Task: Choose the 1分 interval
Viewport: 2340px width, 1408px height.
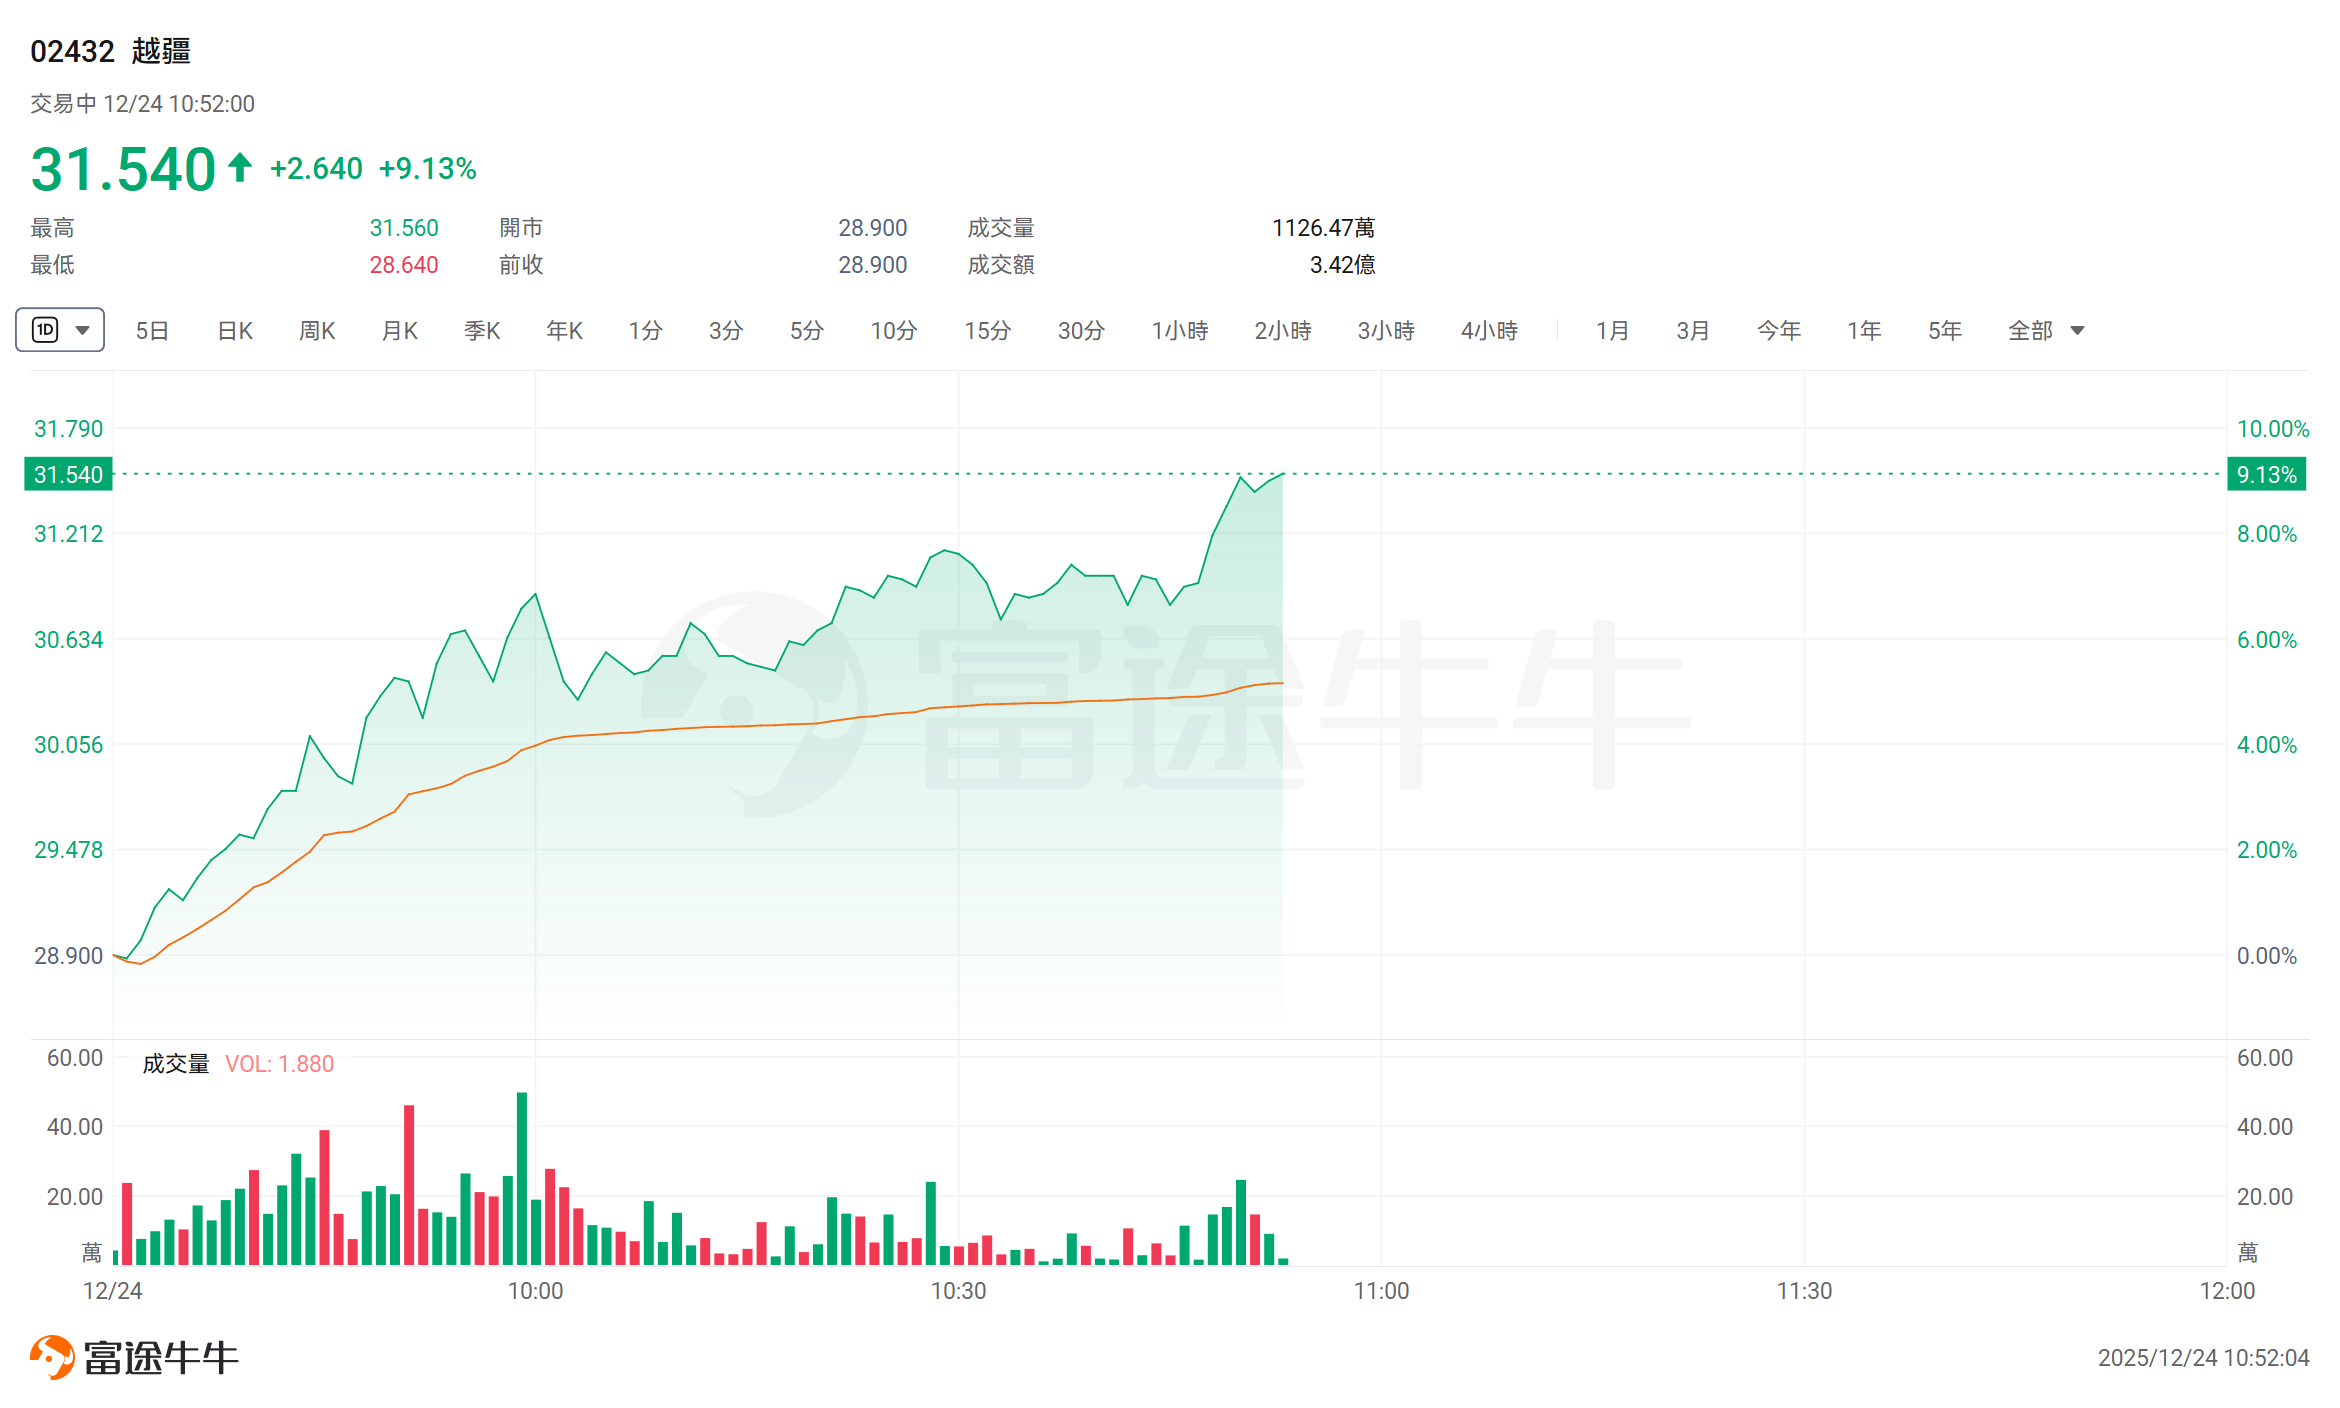Action: click(645, 331)
